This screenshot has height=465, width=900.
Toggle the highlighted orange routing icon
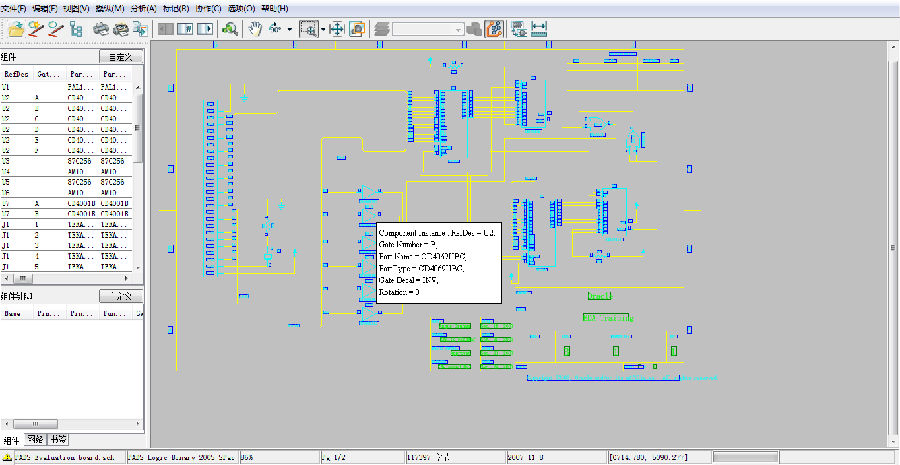493,29
